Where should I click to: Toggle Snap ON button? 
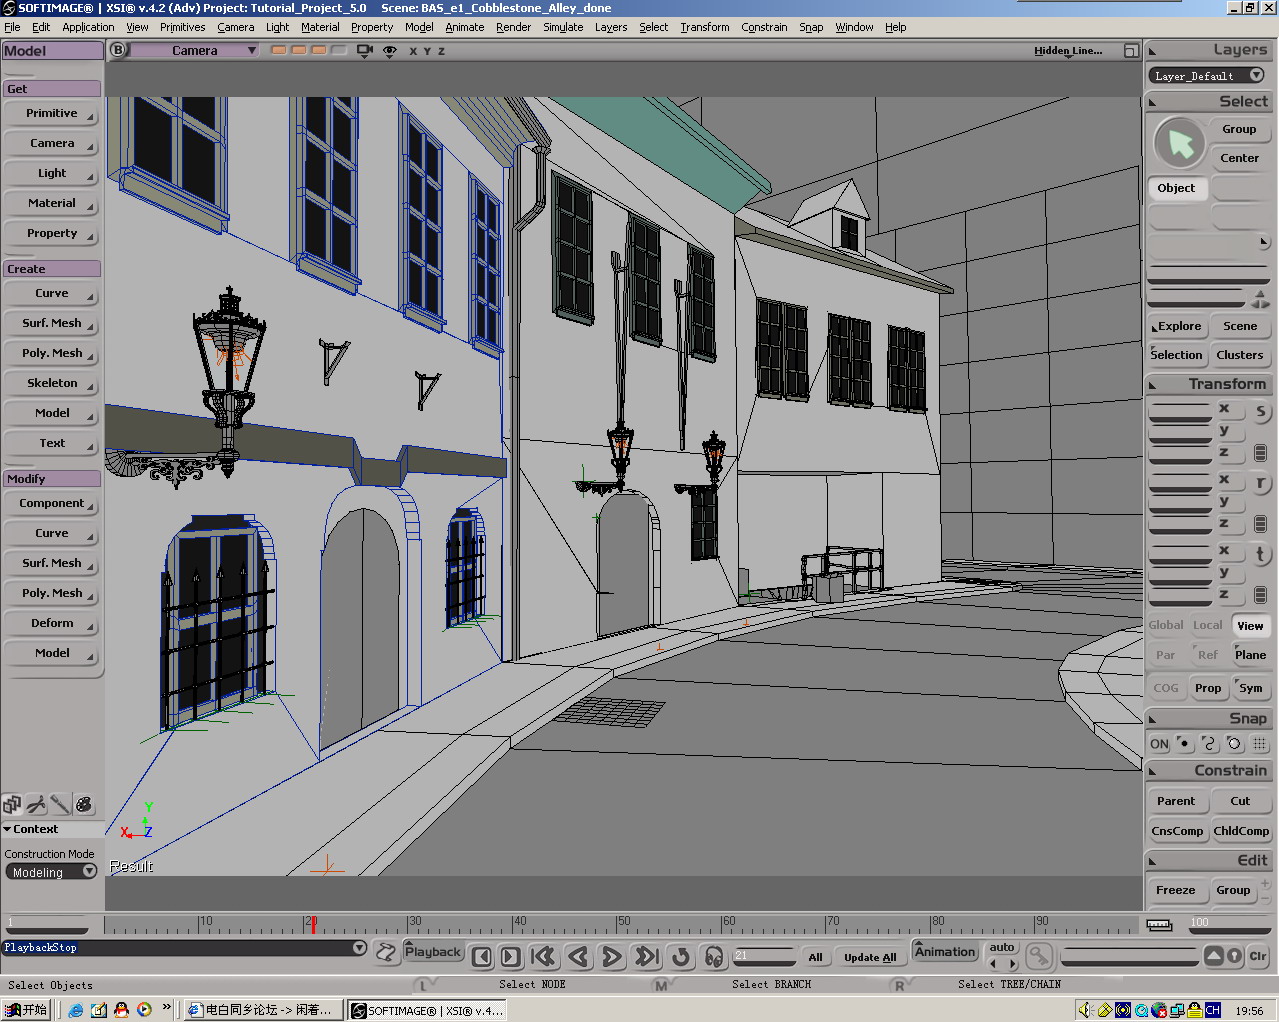(1159, 744)
